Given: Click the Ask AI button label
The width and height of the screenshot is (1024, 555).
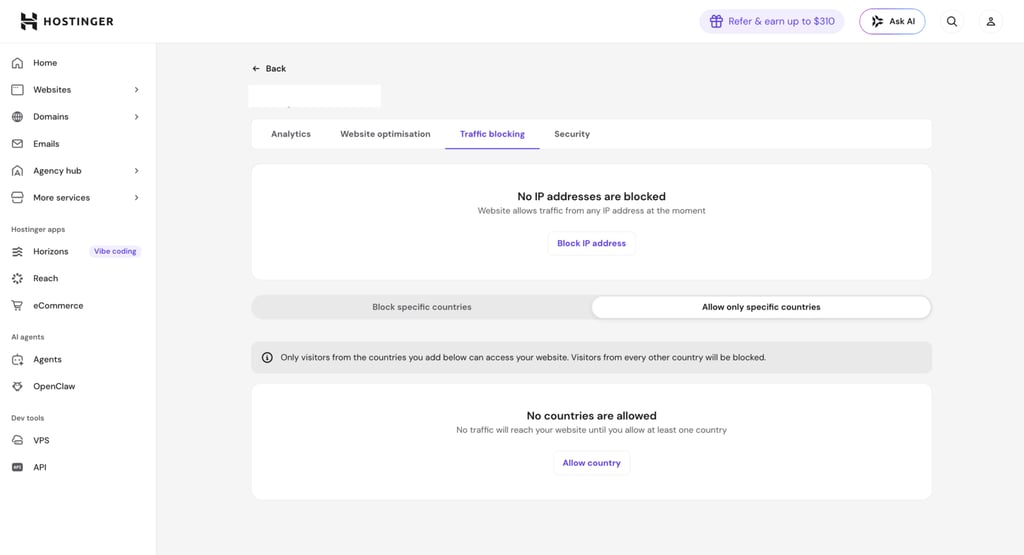Looking at the screenshot, I should pos(902,22).
